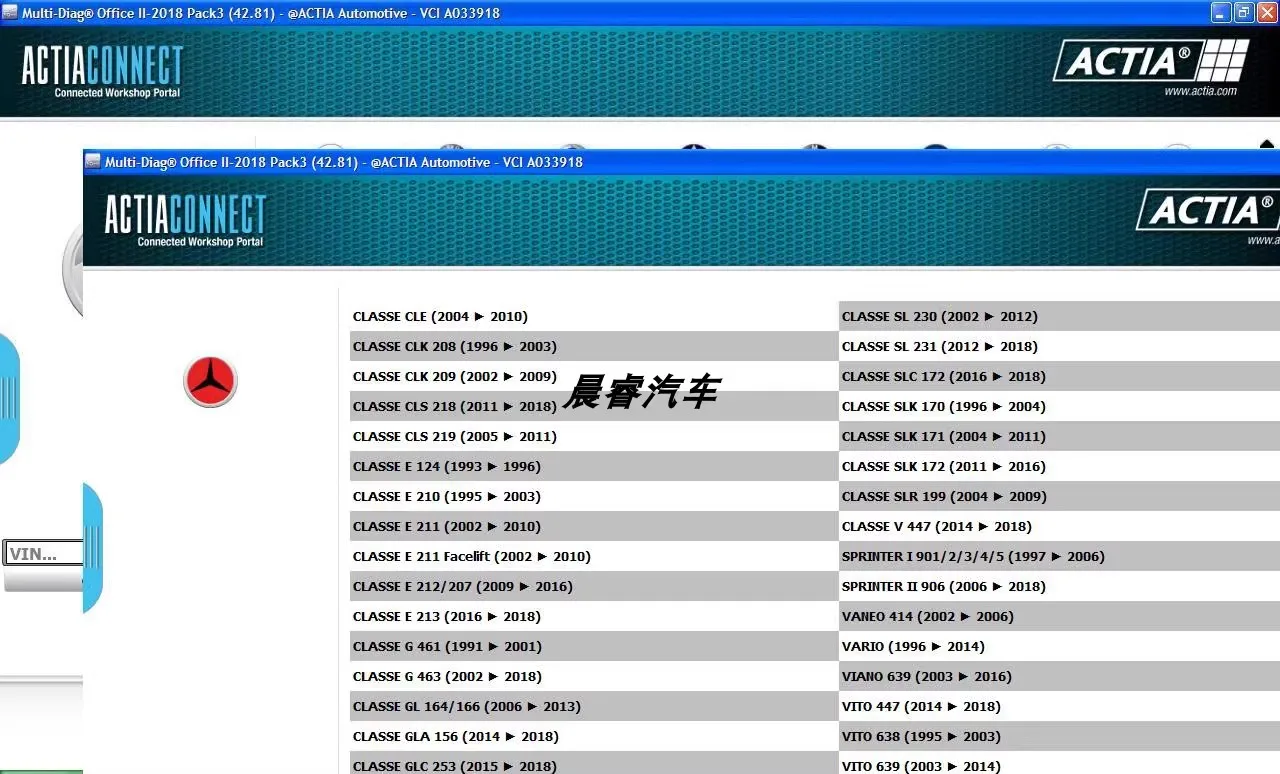1280x774 pixels.
Task: Select VITO 447 (2014 ► 2018)
Action: (1059, 706)
